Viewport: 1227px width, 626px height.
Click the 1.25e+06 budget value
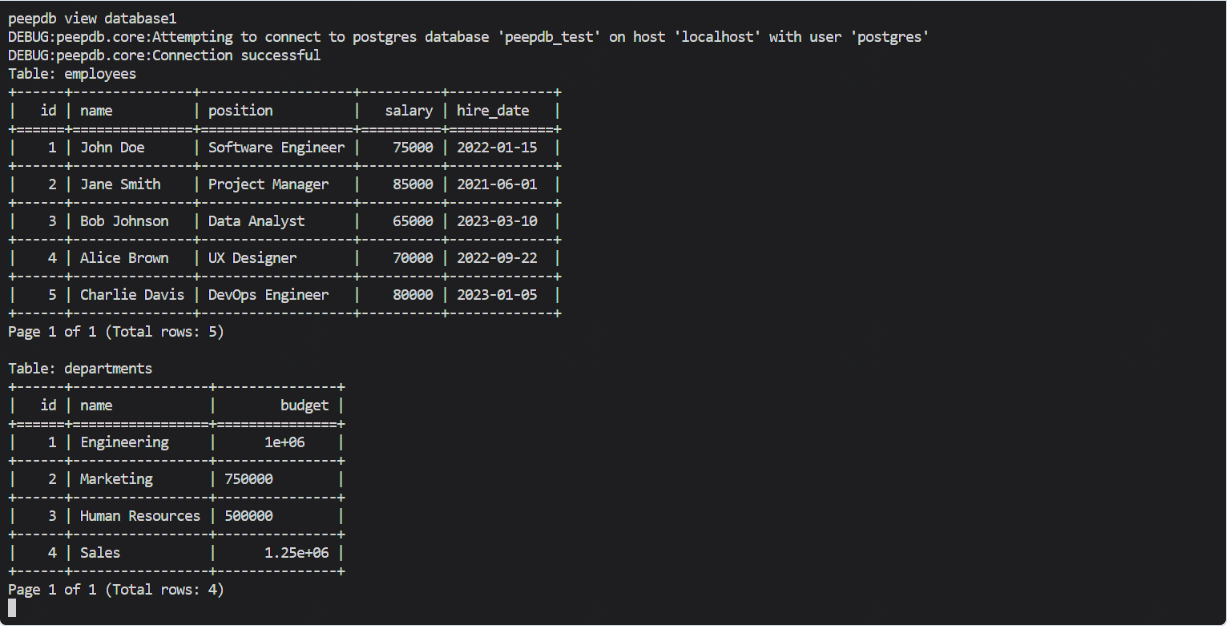296,553
